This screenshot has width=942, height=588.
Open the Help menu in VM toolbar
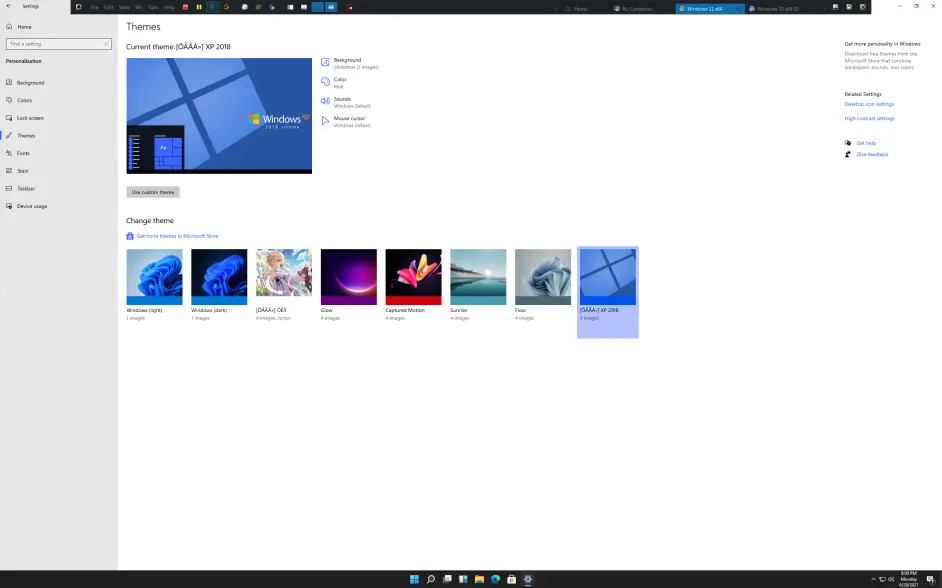tap(169, 7)
